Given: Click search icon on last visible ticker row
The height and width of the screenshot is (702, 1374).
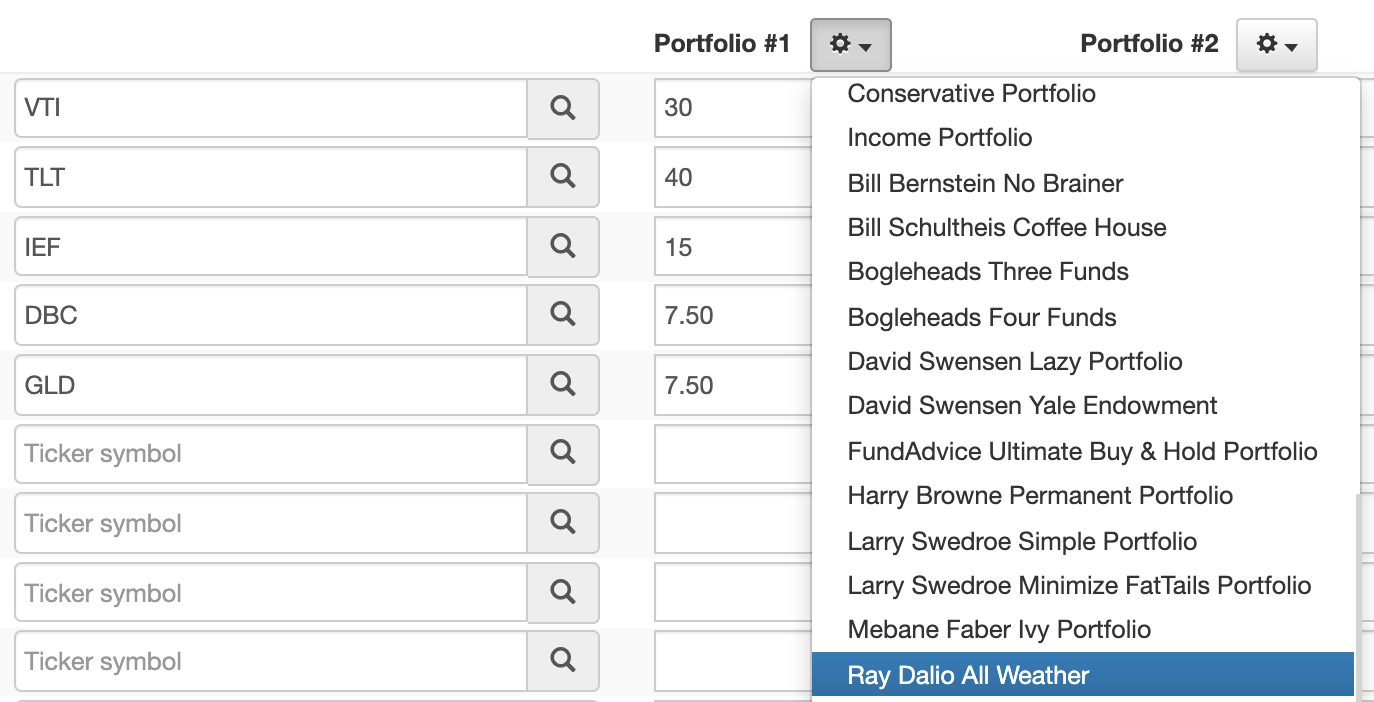Looking at the screenshot, I should click(x=563, y=661).
